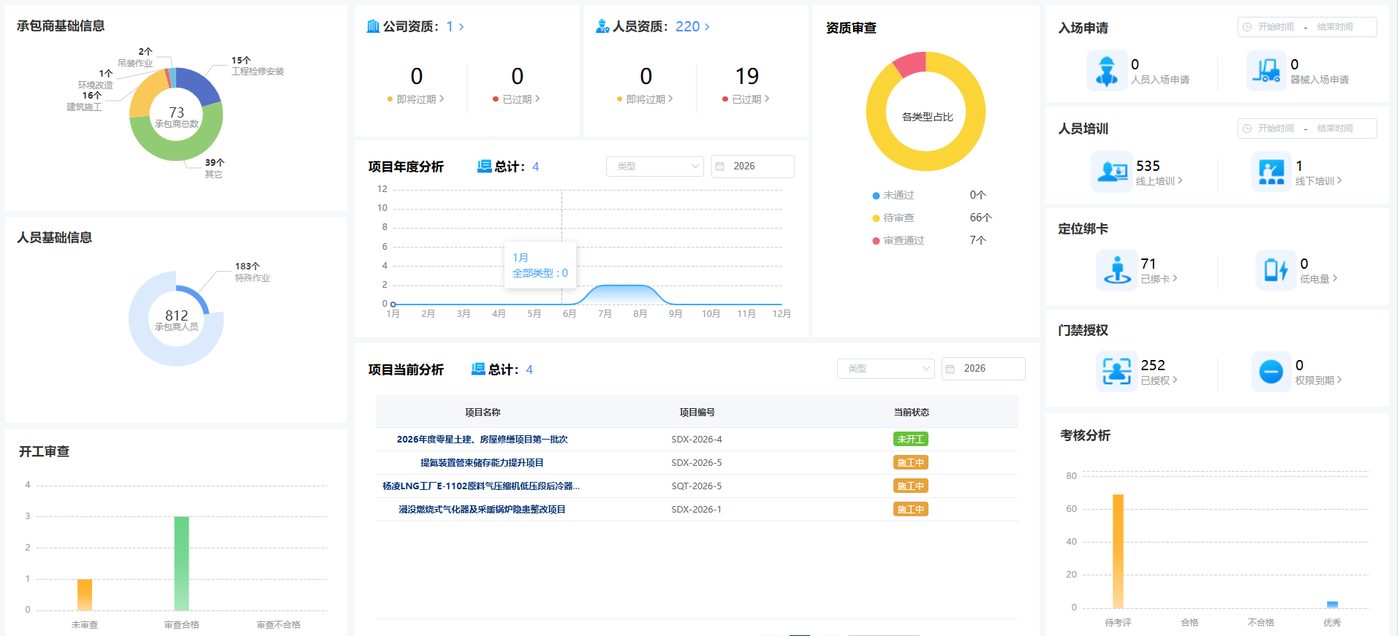Click the 低电量 battery icon

tap(1276, 270)
